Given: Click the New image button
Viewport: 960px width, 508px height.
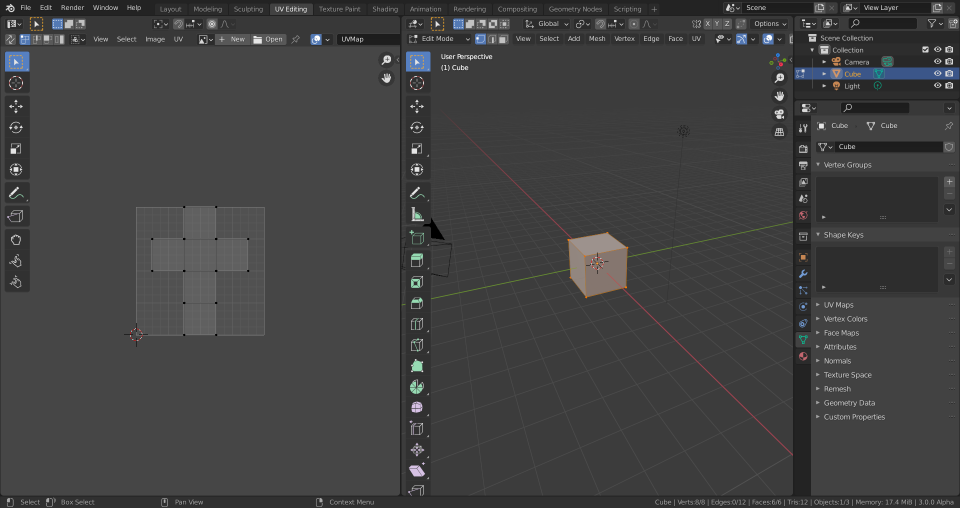Looking at the screenshot, I should [233, 39].
